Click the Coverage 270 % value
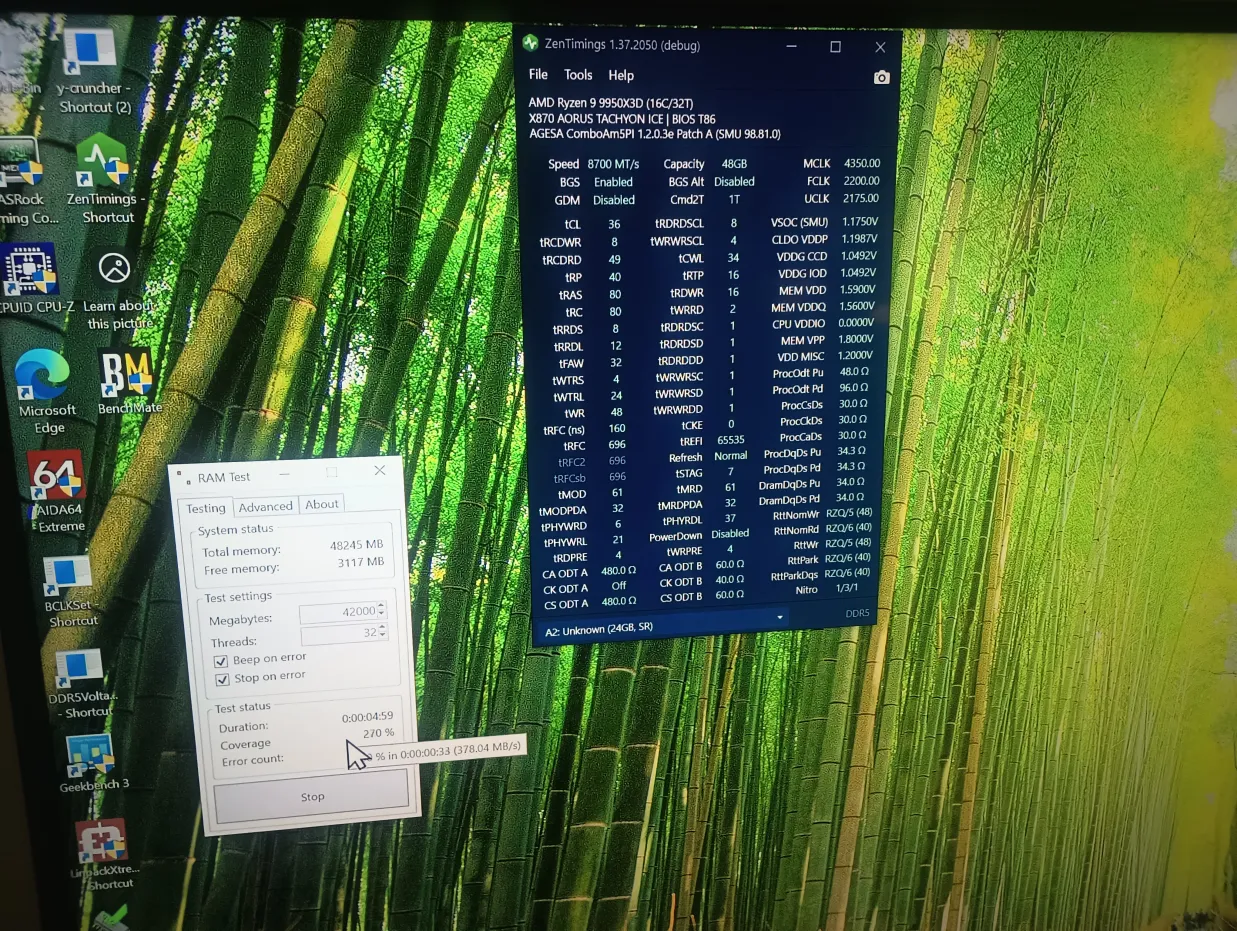The width and height of the screenshot is (1237, 931). coord(378,733)
